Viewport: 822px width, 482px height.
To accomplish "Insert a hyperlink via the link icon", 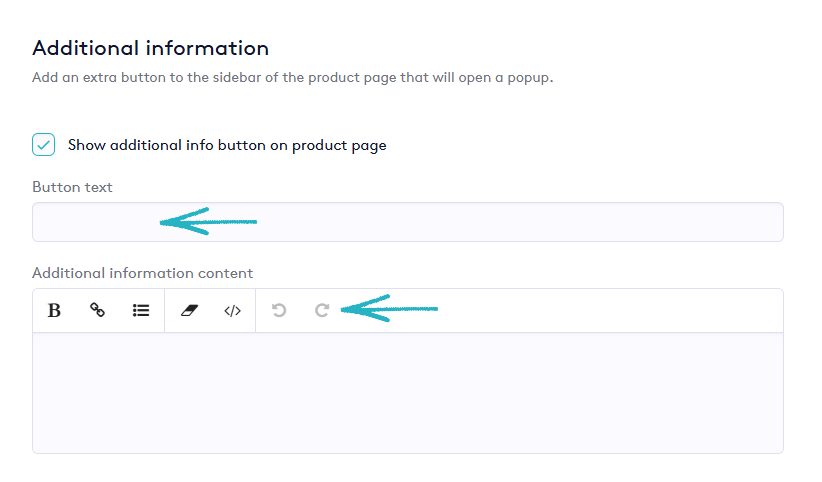I will point(98,311).
